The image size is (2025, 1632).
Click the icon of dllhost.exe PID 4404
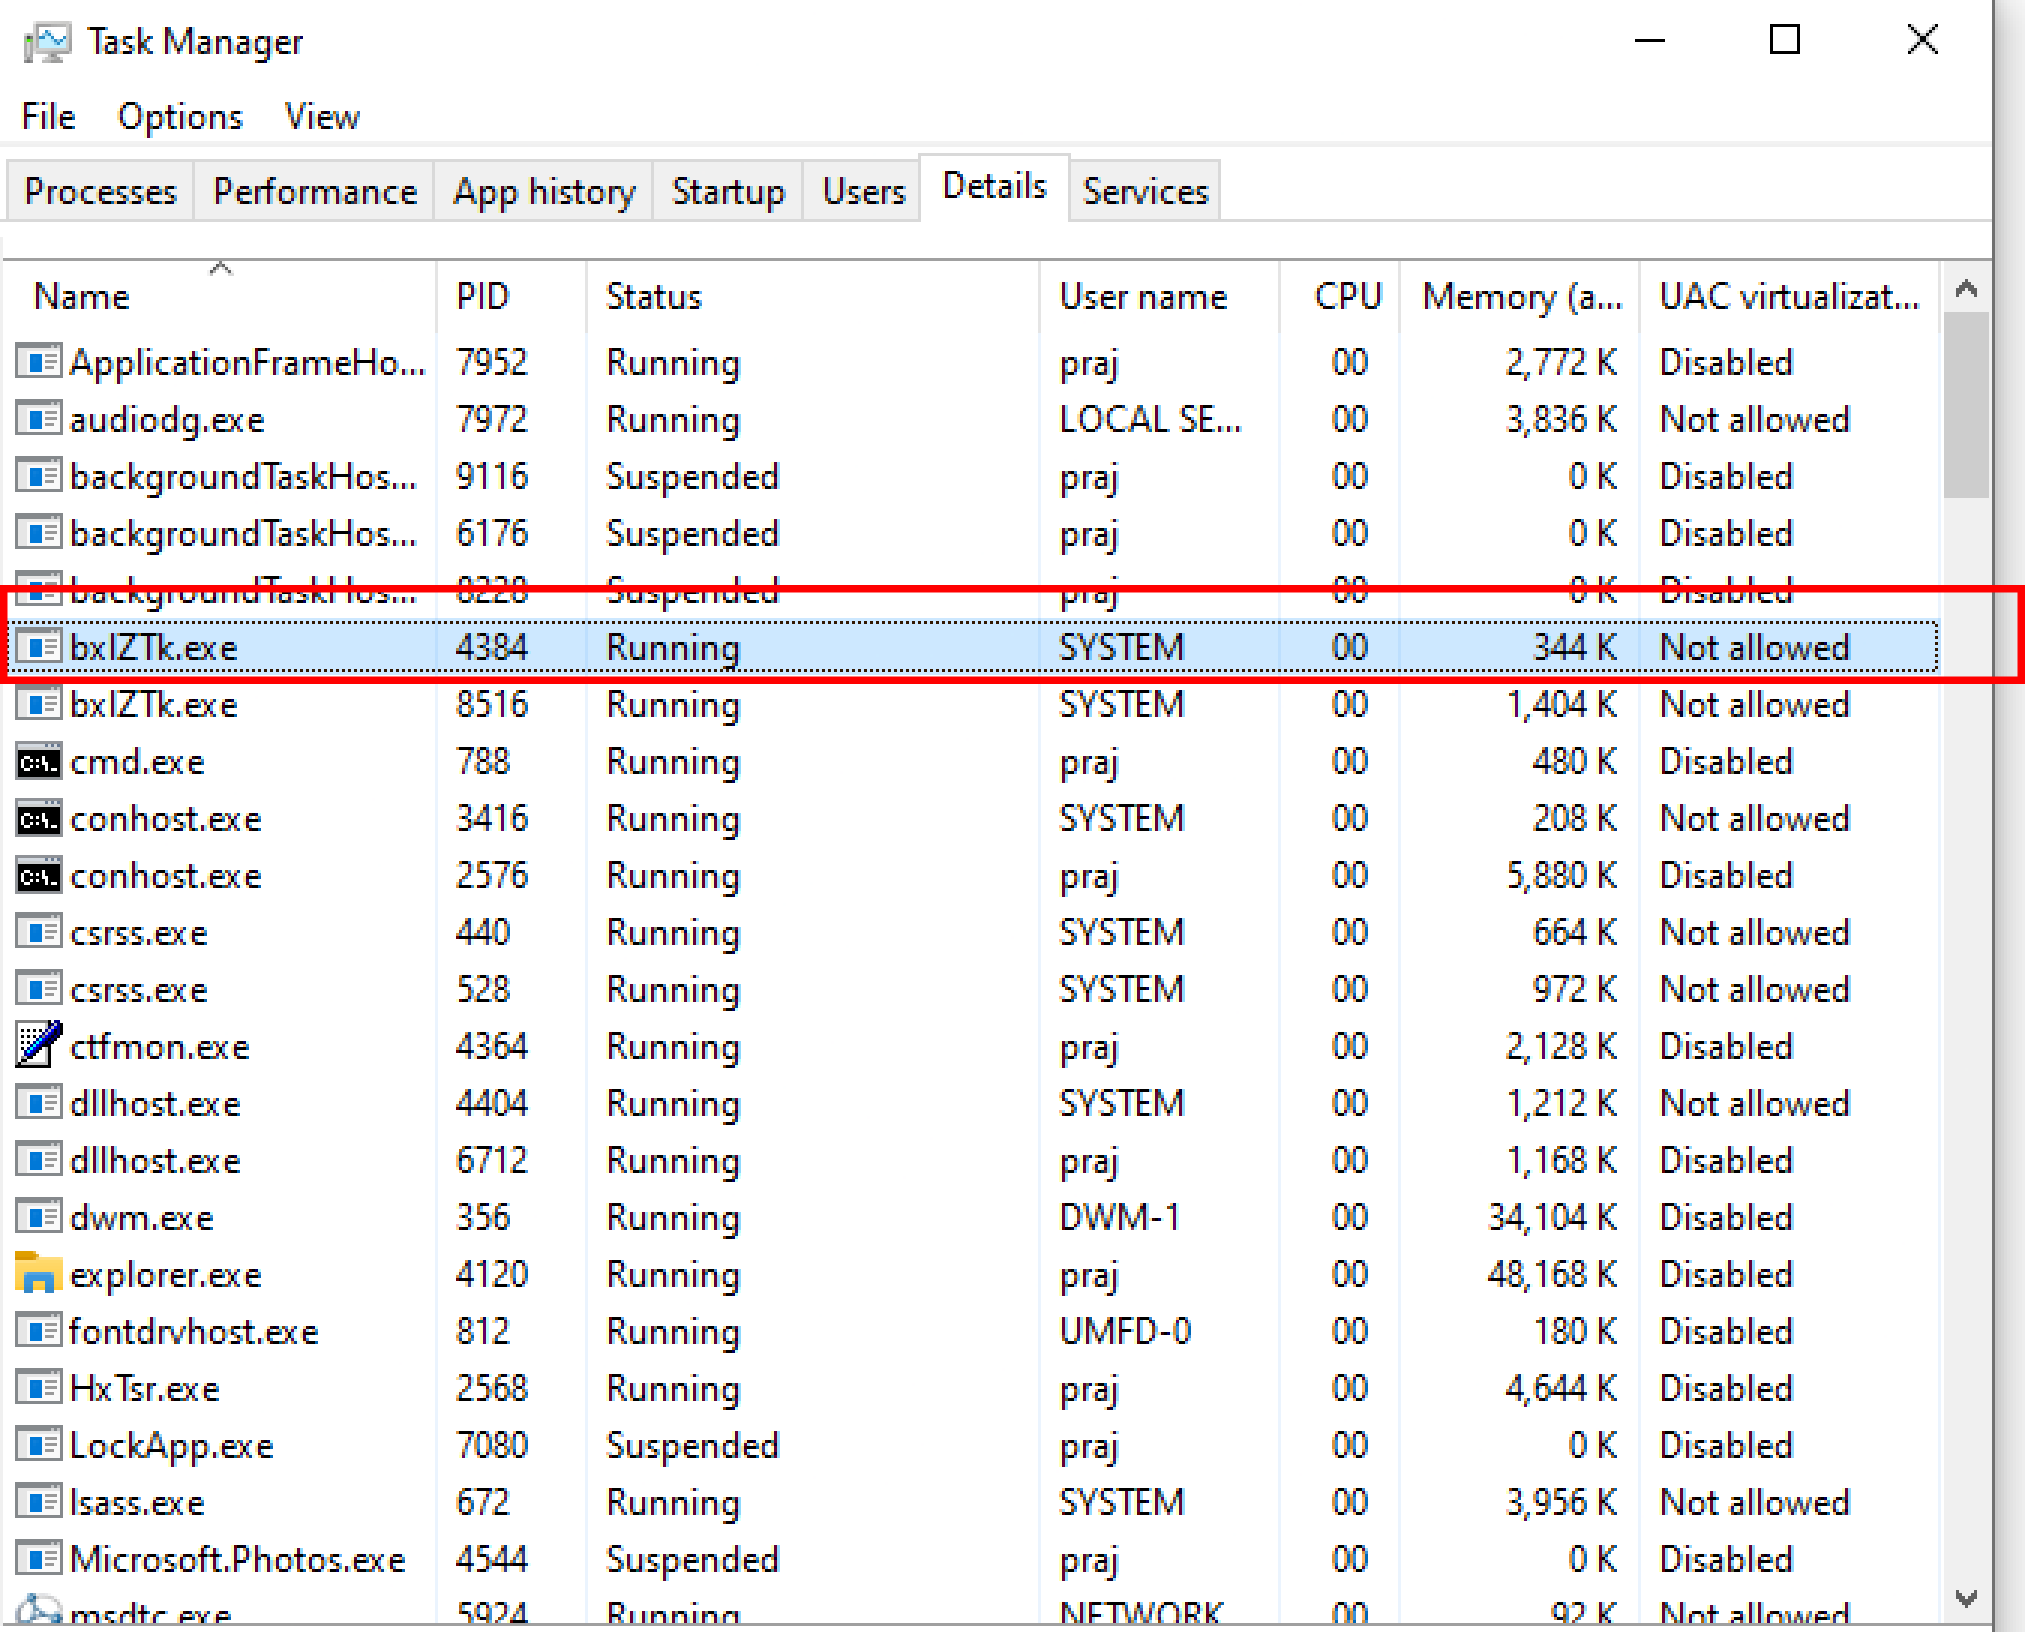(39, 1104)
